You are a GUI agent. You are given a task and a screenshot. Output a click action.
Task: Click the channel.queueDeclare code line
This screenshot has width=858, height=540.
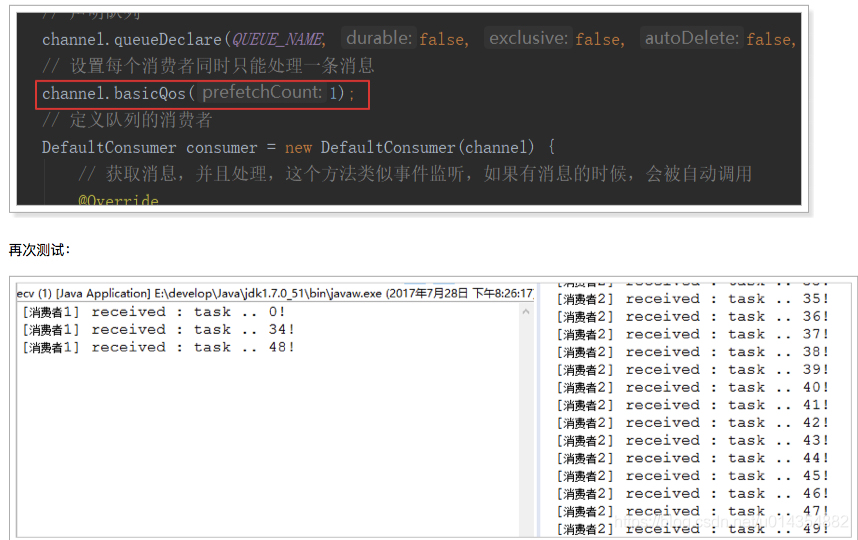419,39
